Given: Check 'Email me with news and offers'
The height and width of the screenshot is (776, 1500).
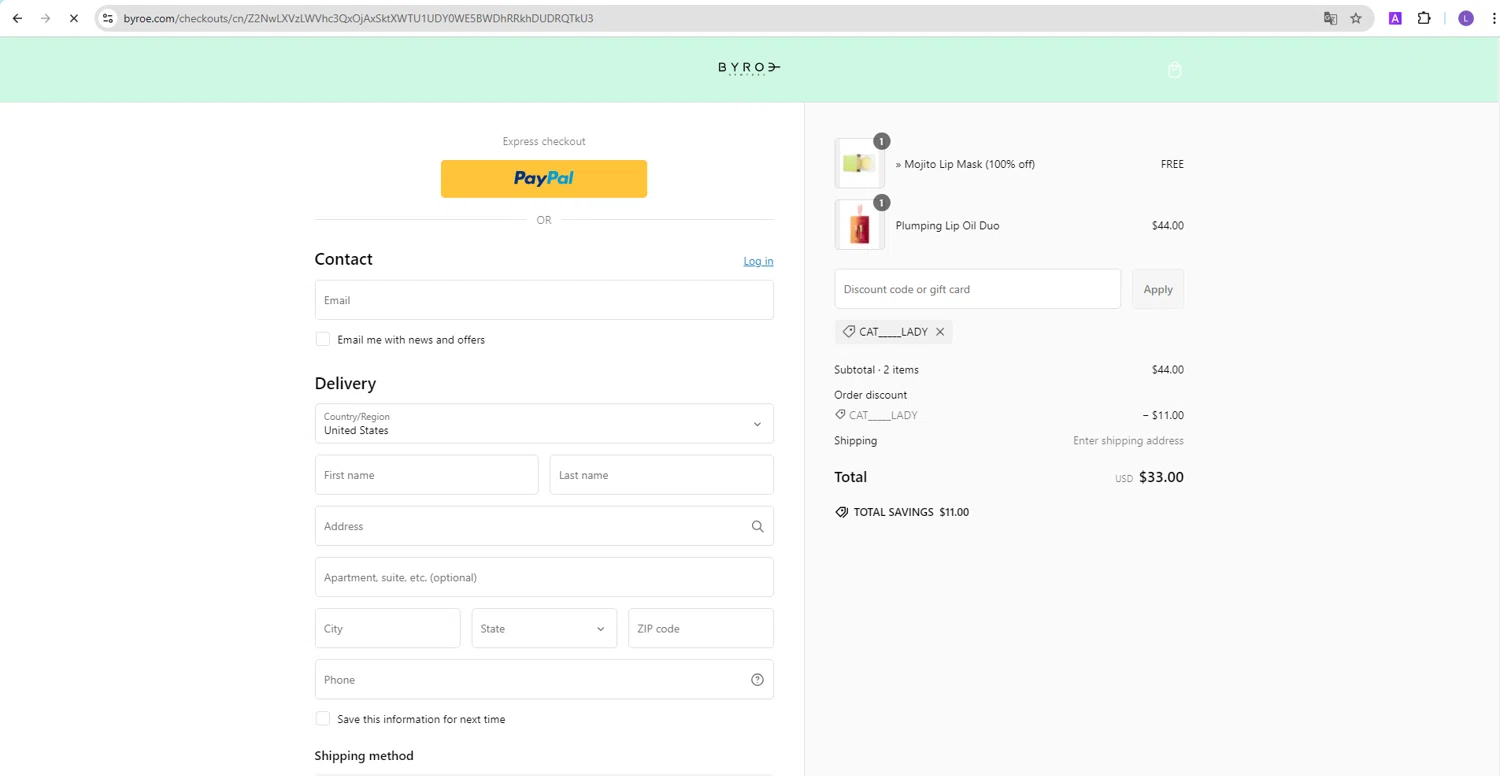Looking at the screenshot, I should tap(323, 340).
